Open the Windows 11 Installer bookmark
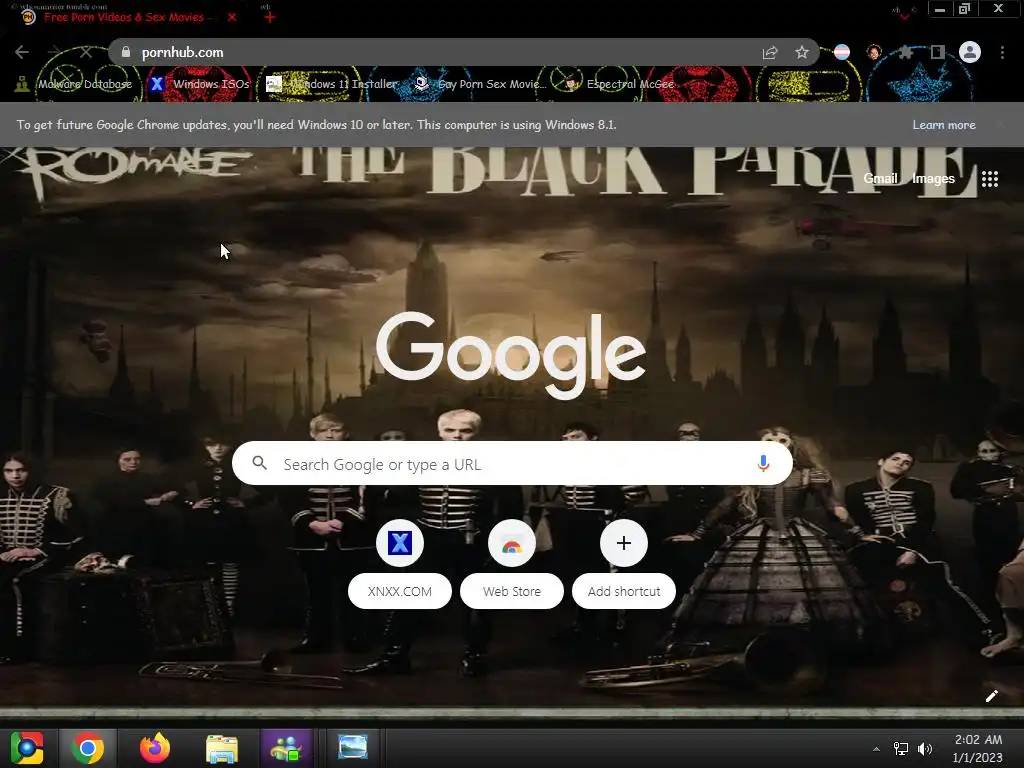Viewport: 1024px width, 768px height. pyautogui.click(x=332, y=84)
